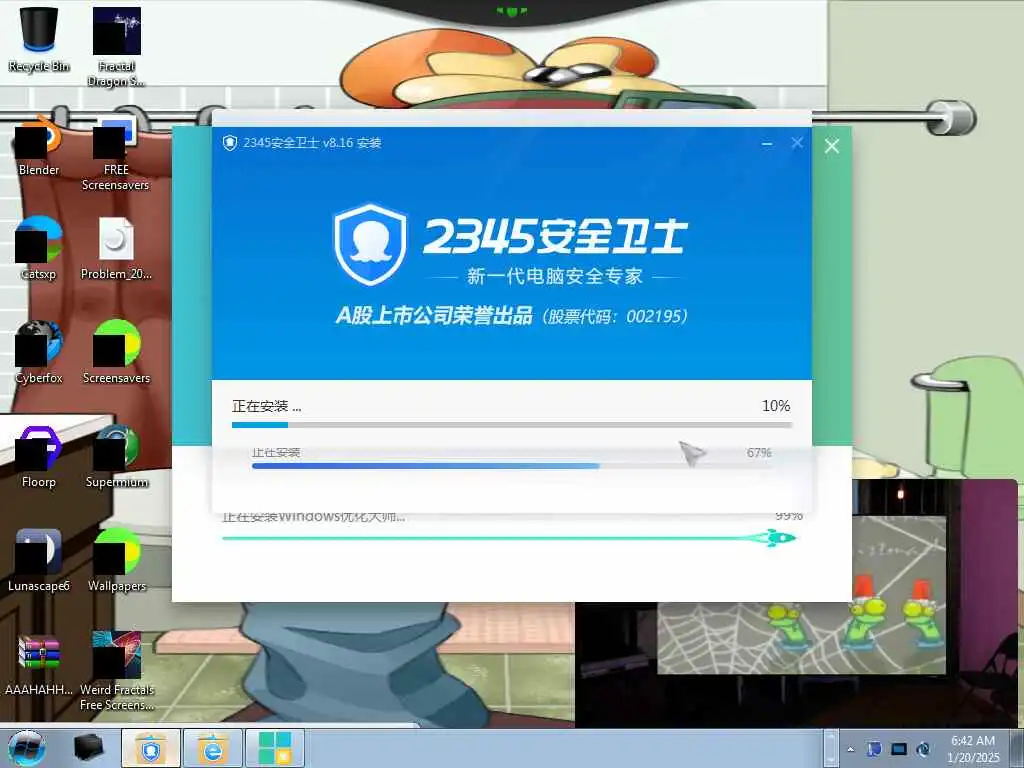The width and height of the screenshot is (1024, 768).
Task: Close the teal background installer window
Action: click(x=831, y=146)
